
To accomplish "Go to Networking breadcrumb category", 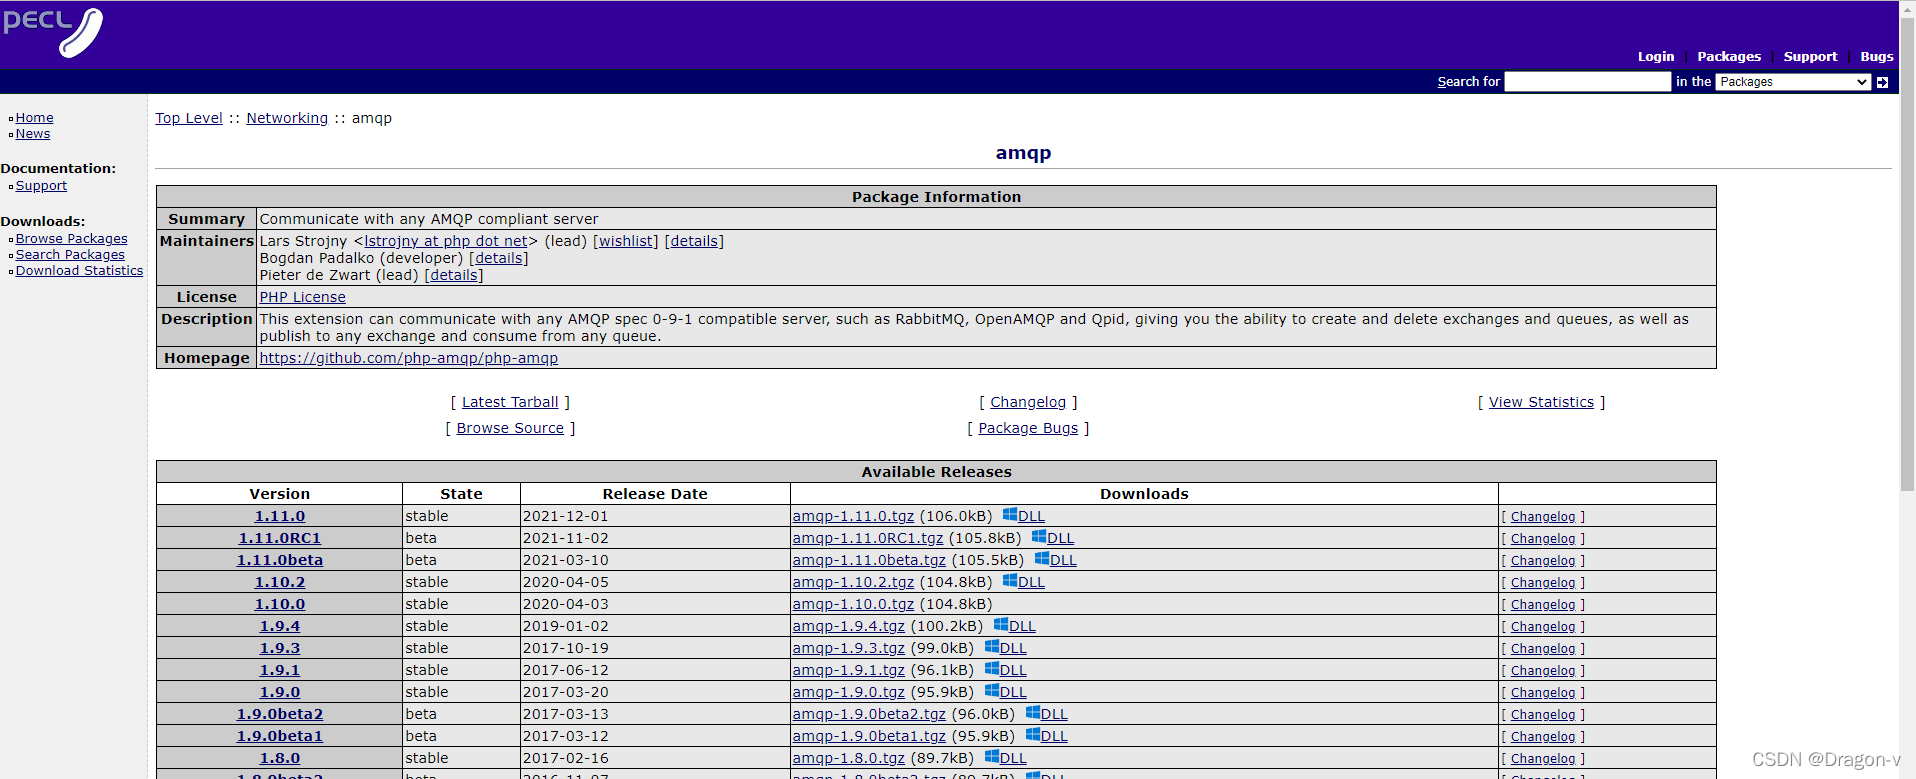I will [x=287, y=118].
